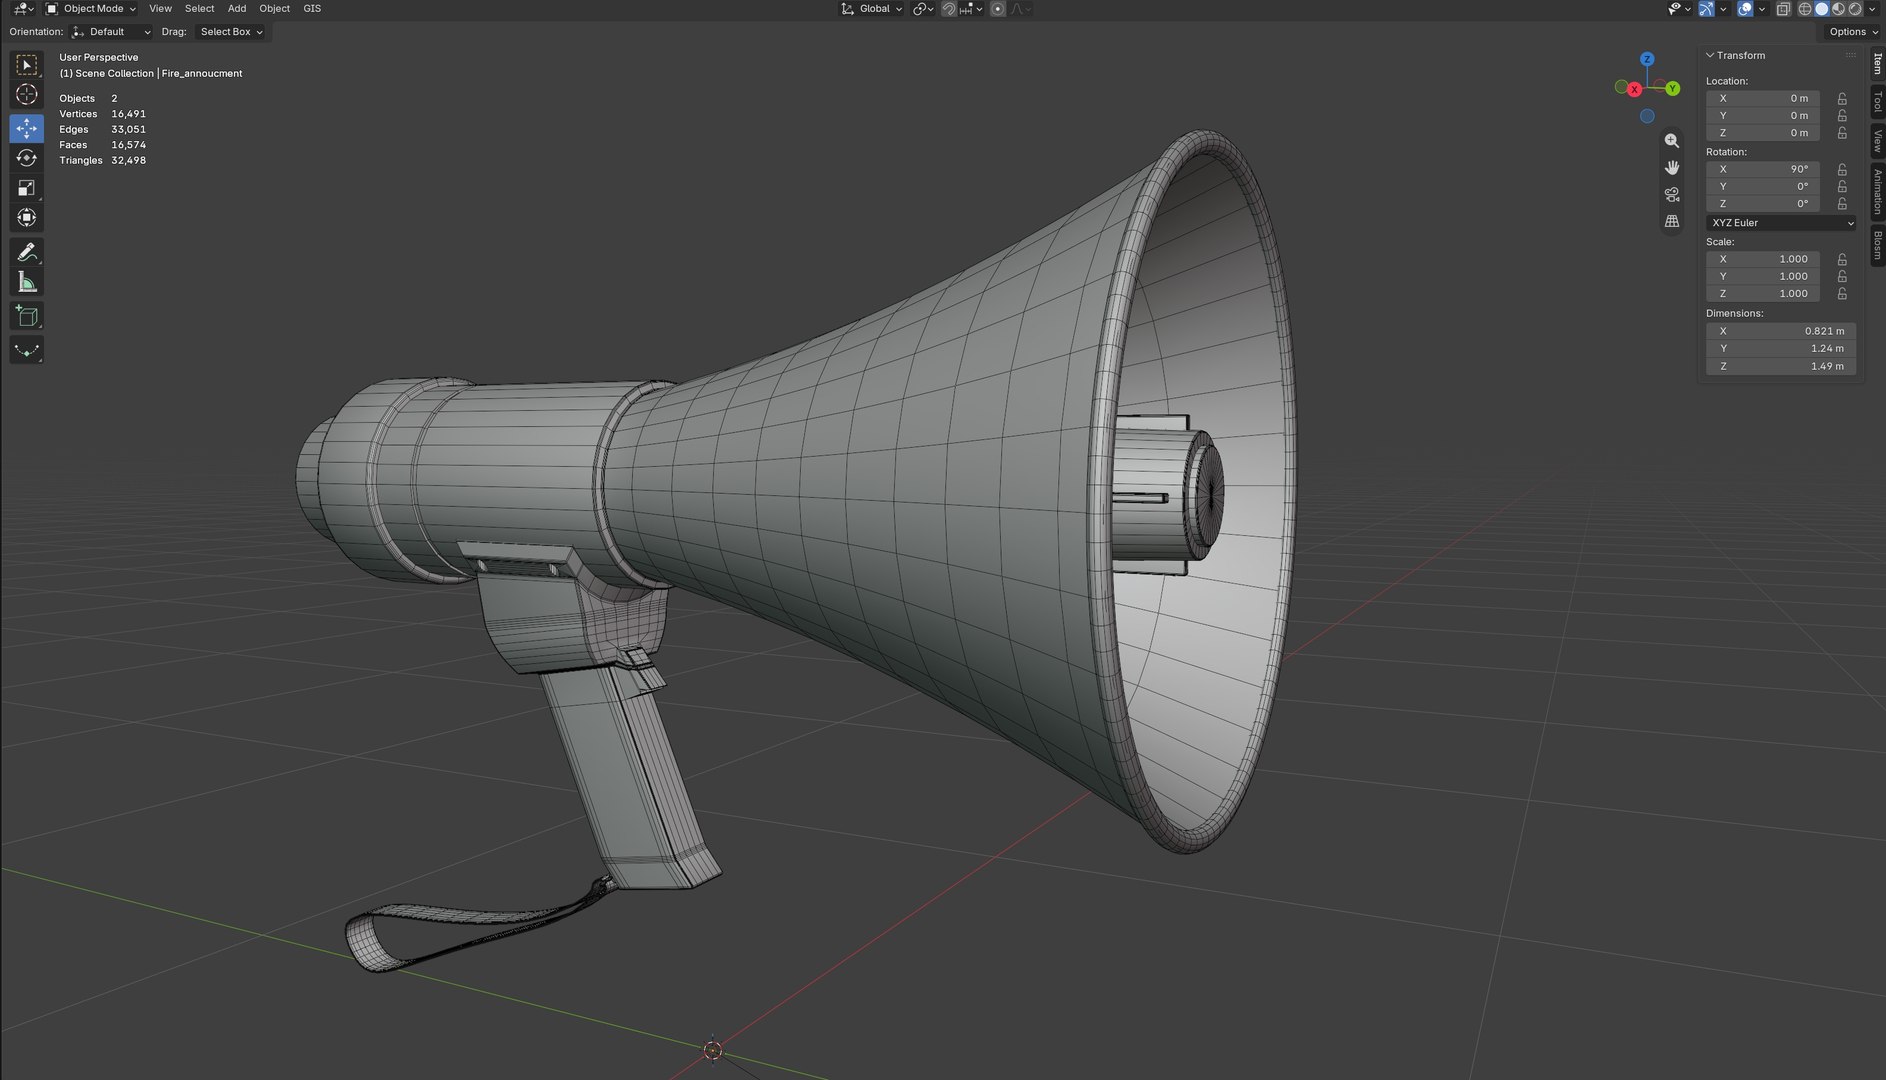The height and width of the screenshot is (1080, 1886).
Task: Open the editor type menu icon
Action: pyautogui.click(x=21, y=9)
